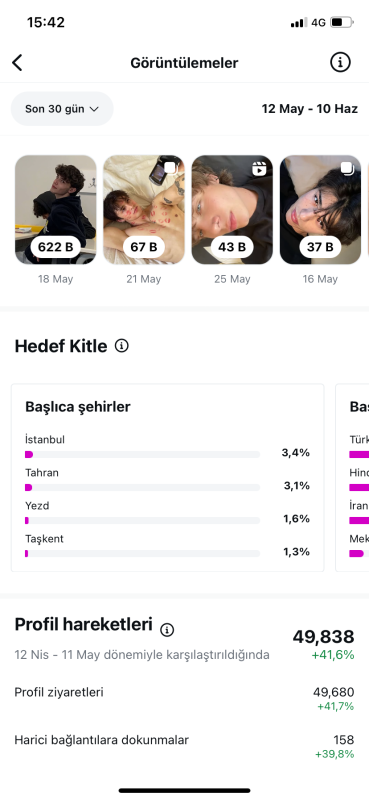Tap the Profil ziyaretleri row
The image size is (369, 800).
(184, 699)
